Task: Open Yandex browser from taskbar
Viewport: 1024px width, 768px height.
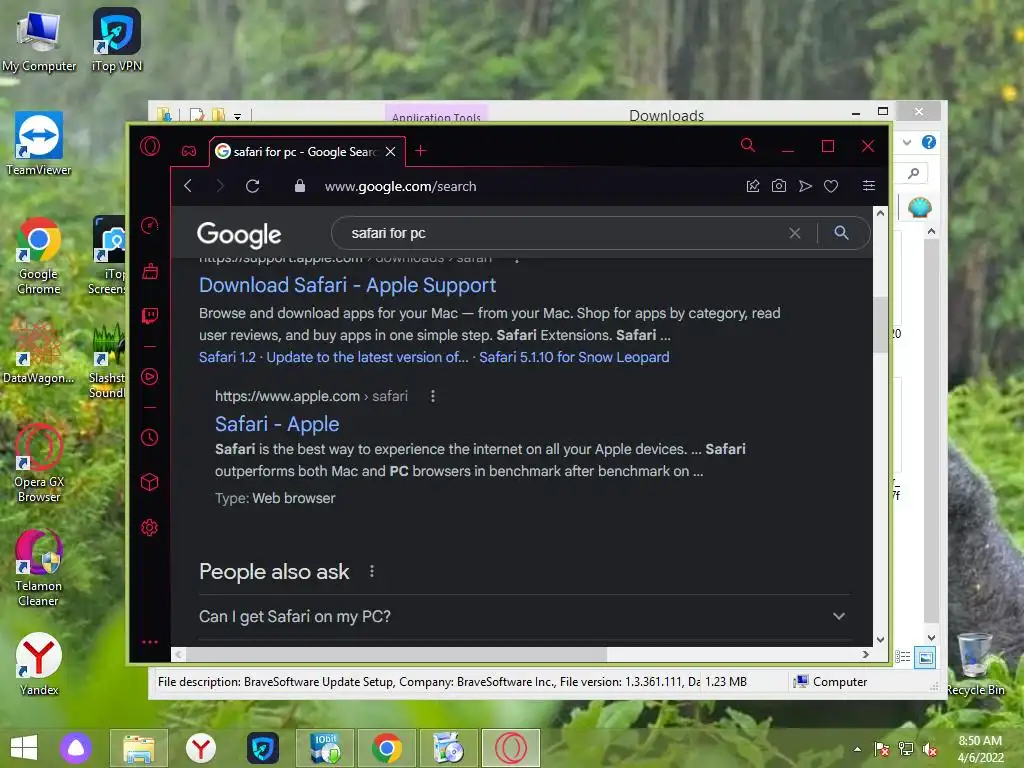Action: [200, 748]
